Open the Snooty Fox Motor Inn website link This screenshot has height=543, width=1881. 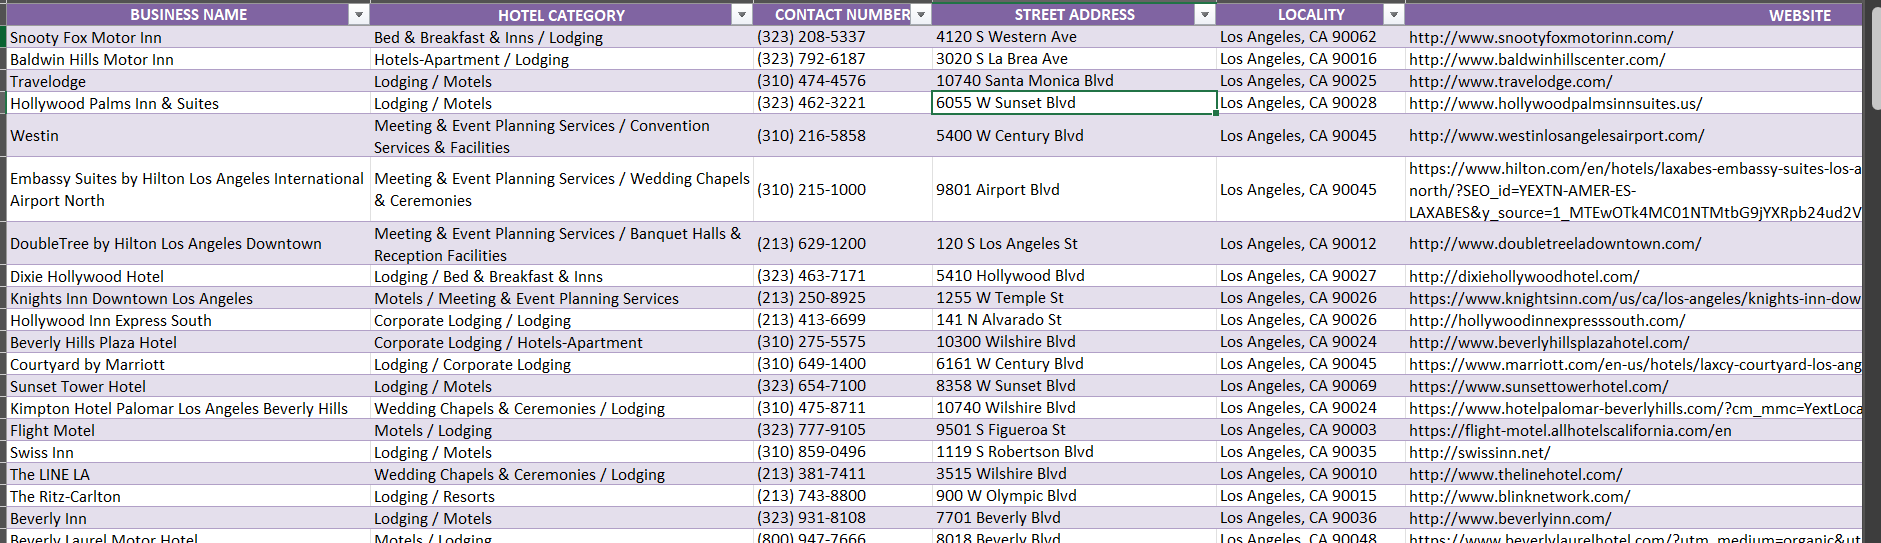point(1541,38)
